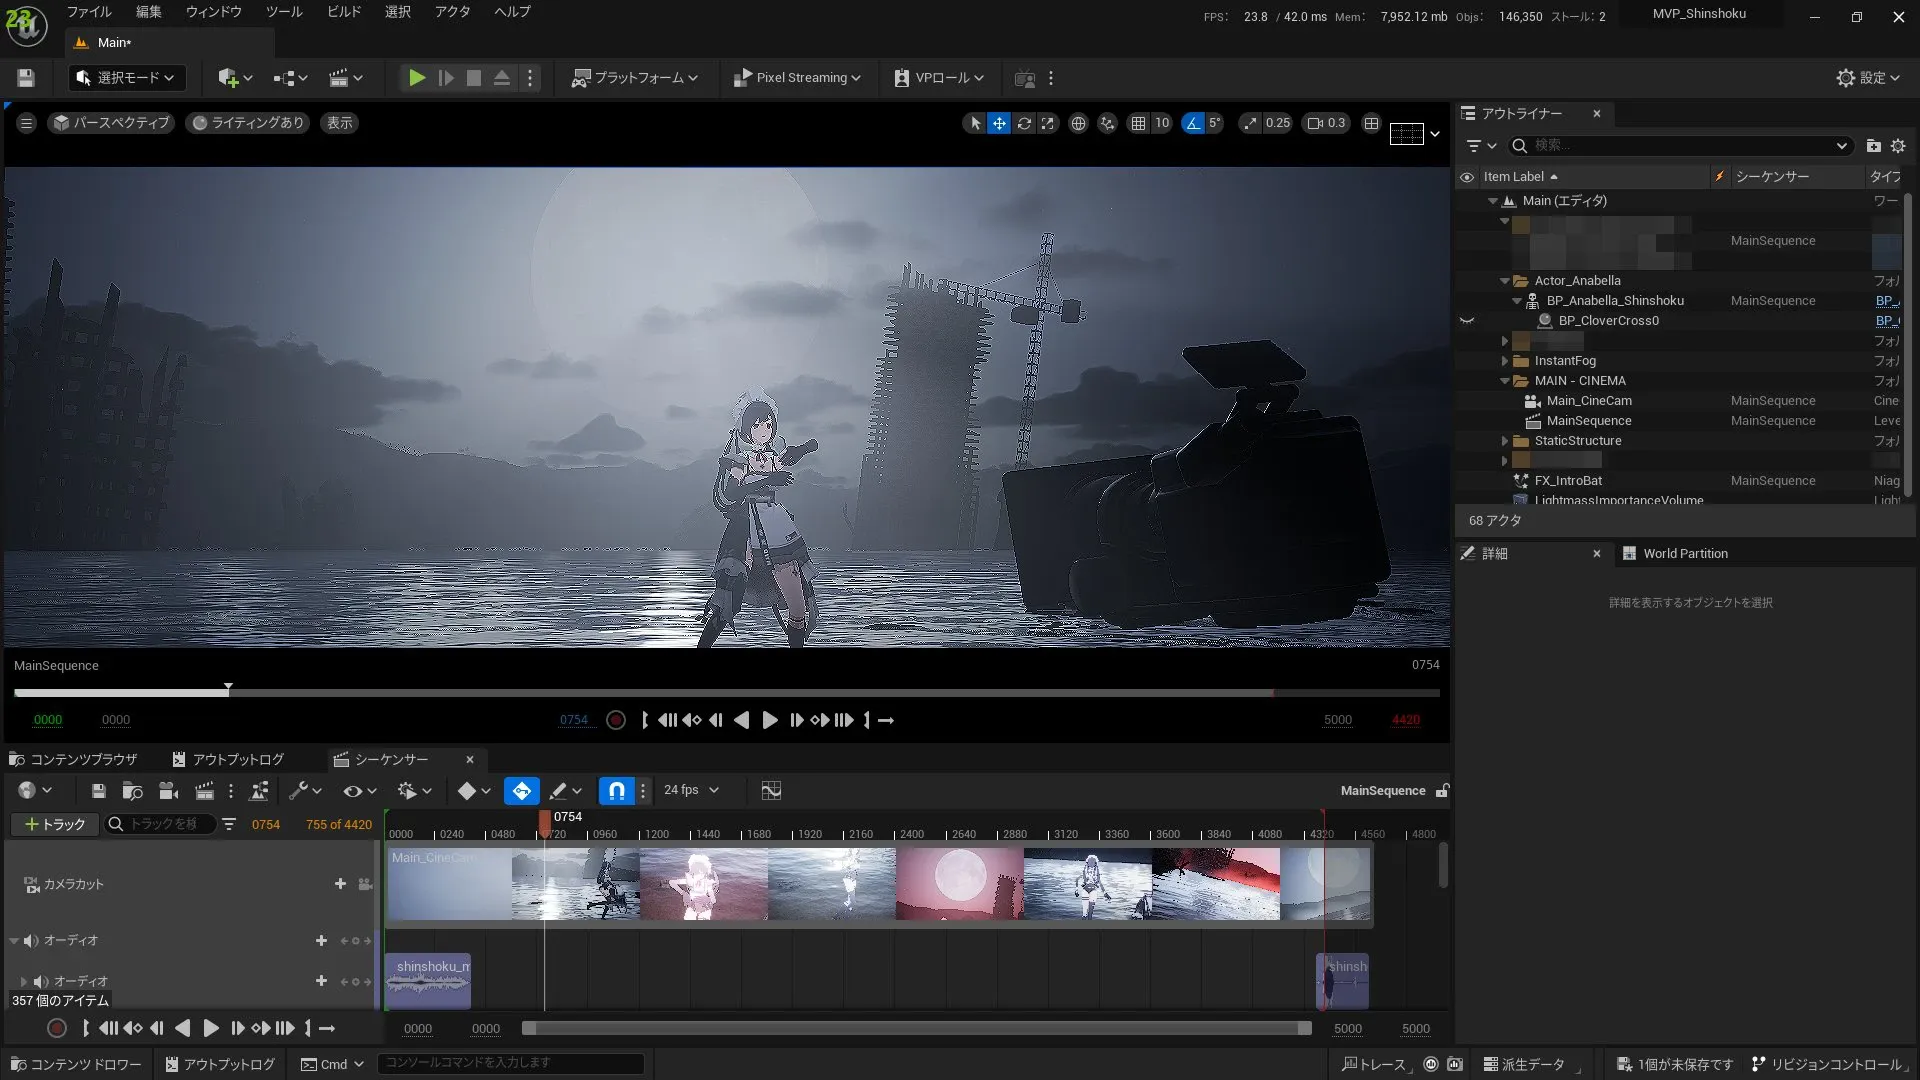This screenshot has height=1080, width=1920.
Task: Open the Render Movie clapboard icon in Sequencer
Action: [204, 790]
